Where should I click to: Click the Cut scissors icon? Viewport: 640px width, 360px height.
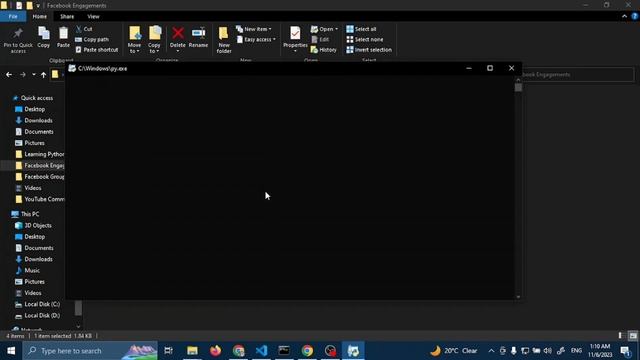pos(79,29)
